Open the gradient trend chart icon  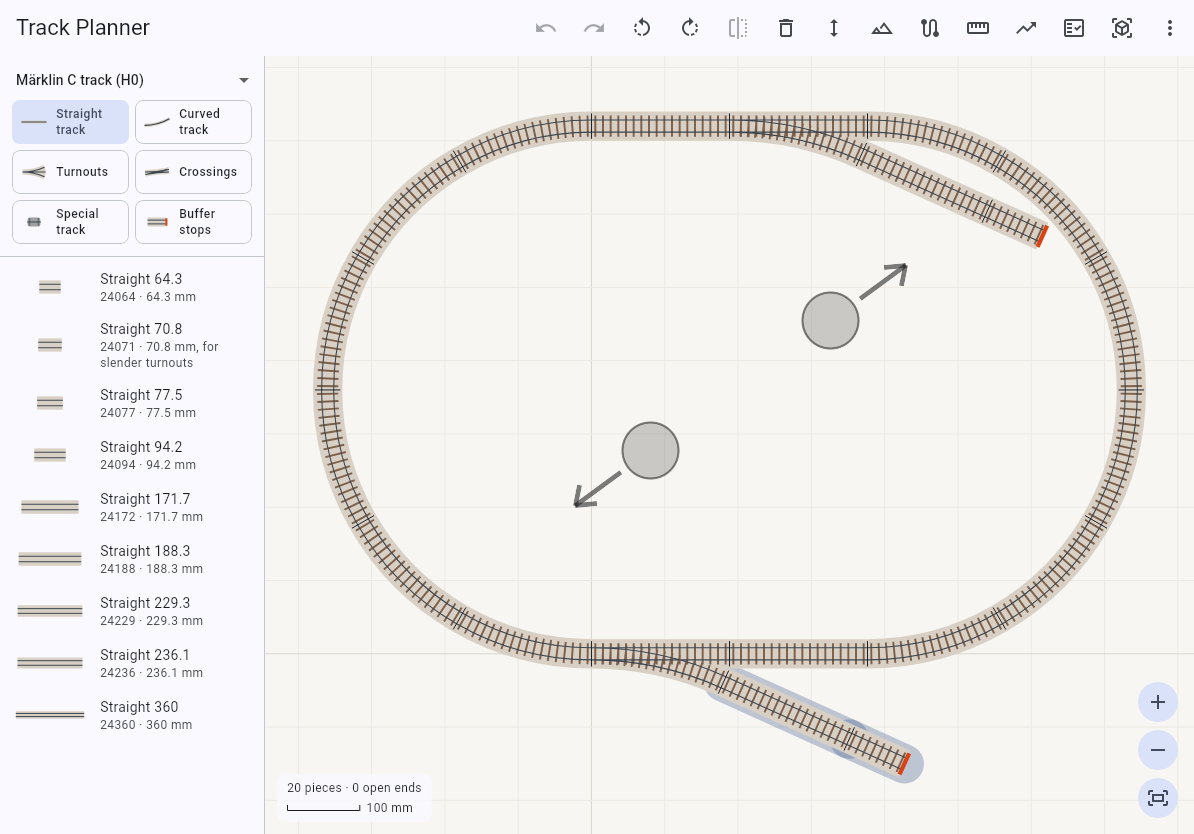point(1026,28)
